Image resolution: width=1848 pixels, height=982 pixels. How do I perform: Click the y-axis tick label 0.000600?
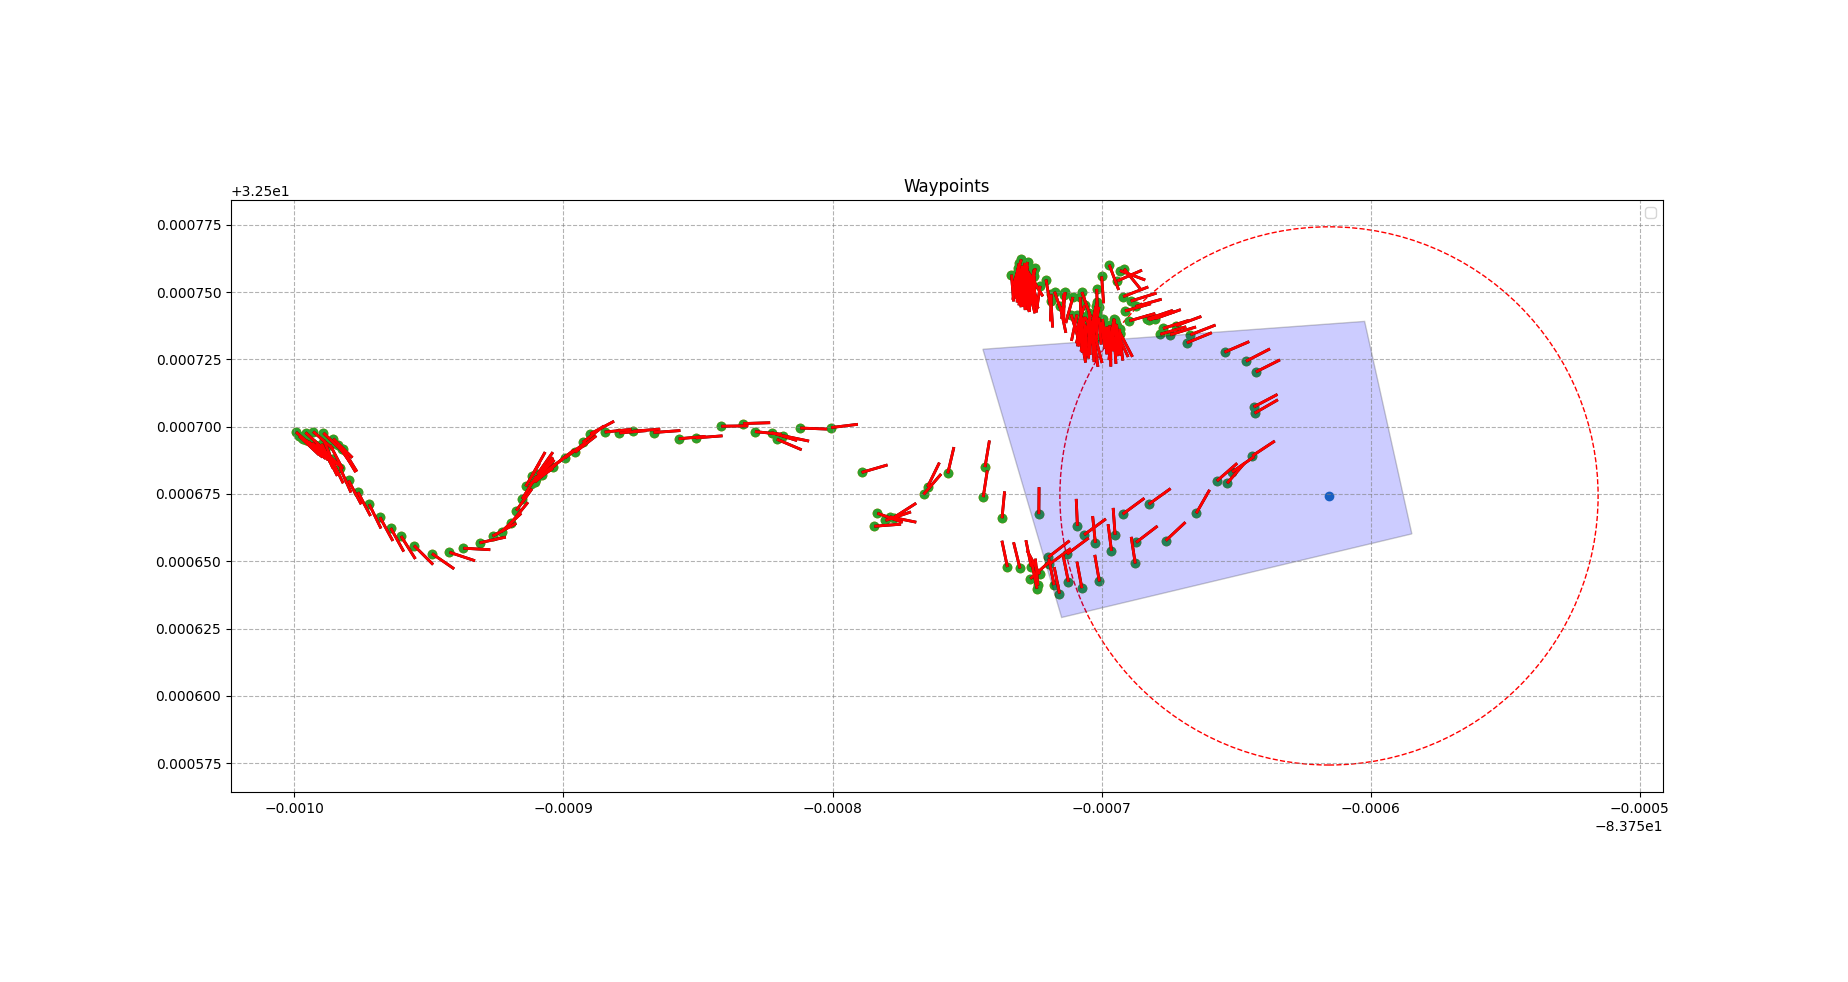click(189, 697)
